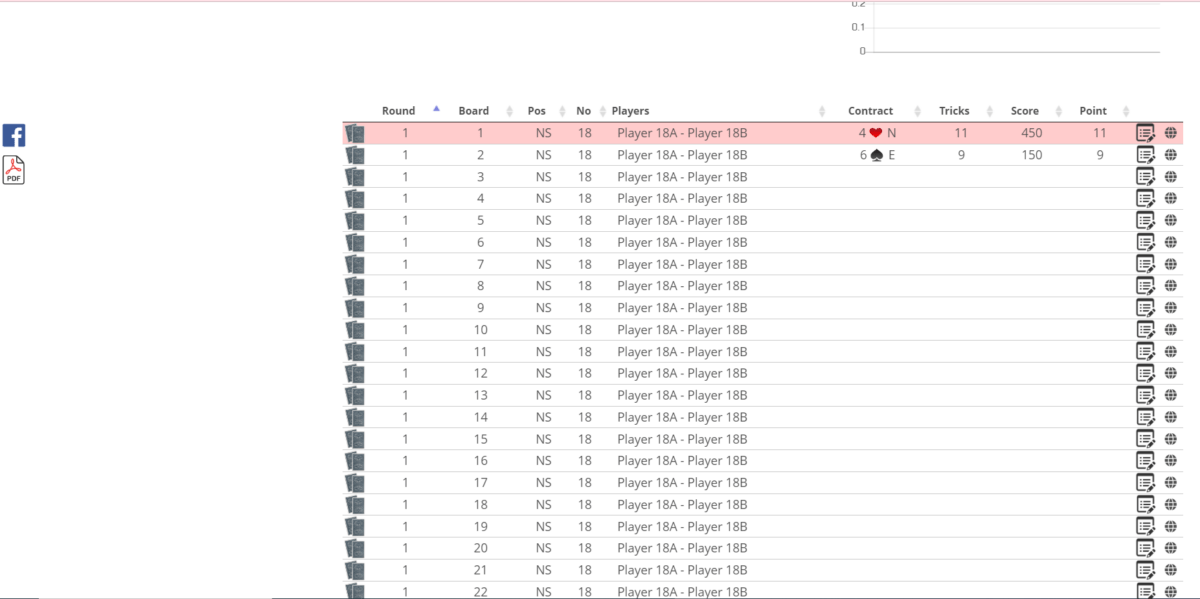Open the cards icon for board 12

[x=355, y=373]
